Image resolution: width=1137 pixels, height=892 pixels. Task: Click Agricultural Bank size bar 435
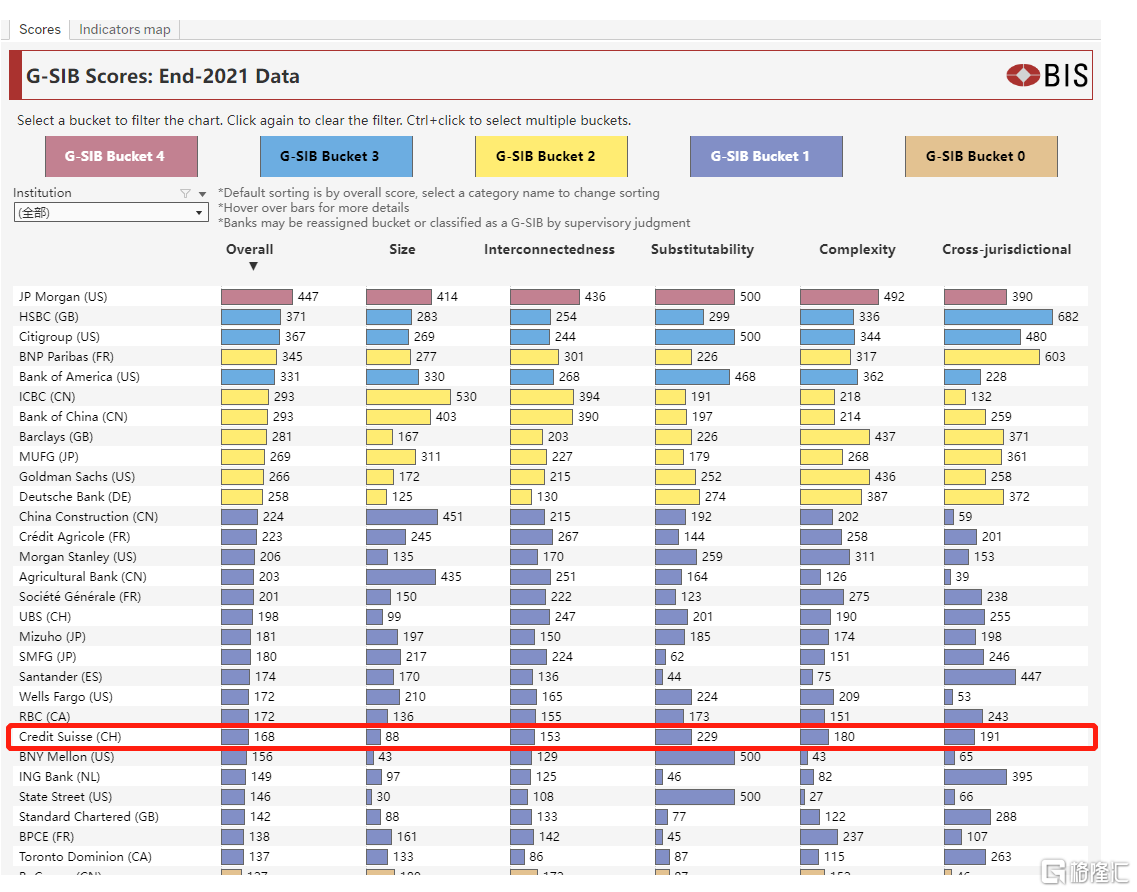click(x=401, y=577)
